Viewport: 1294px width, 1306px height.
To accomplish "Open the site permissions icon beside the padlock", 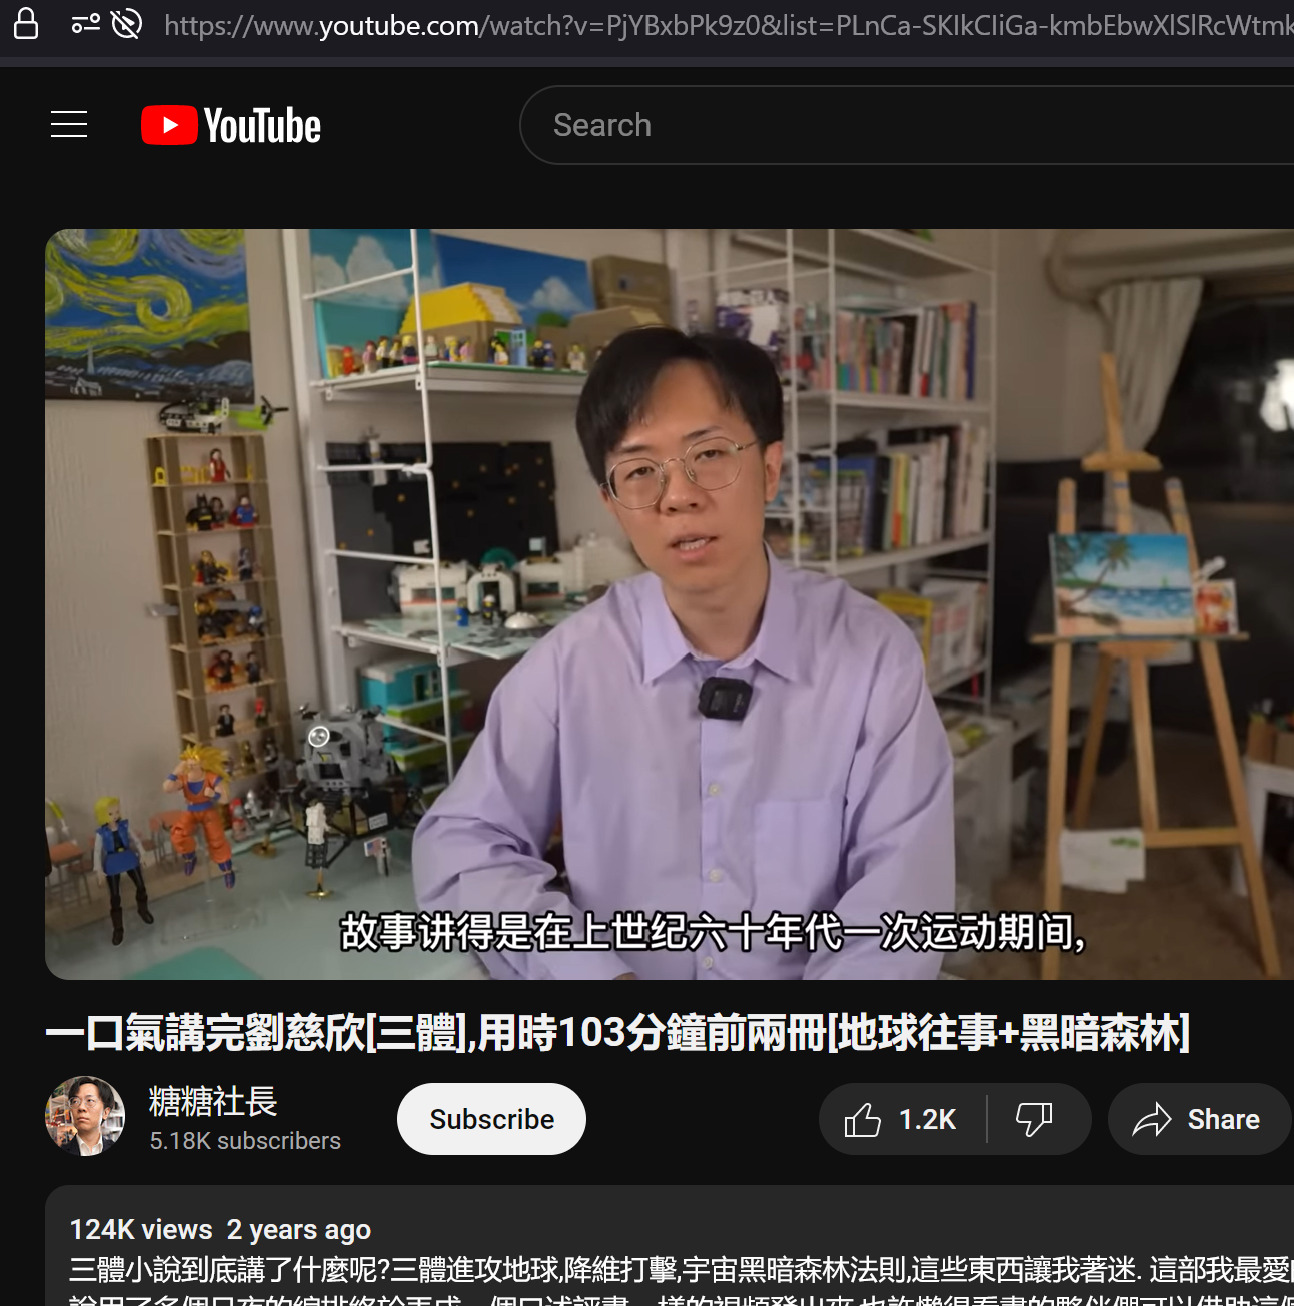I will [86, 23].
